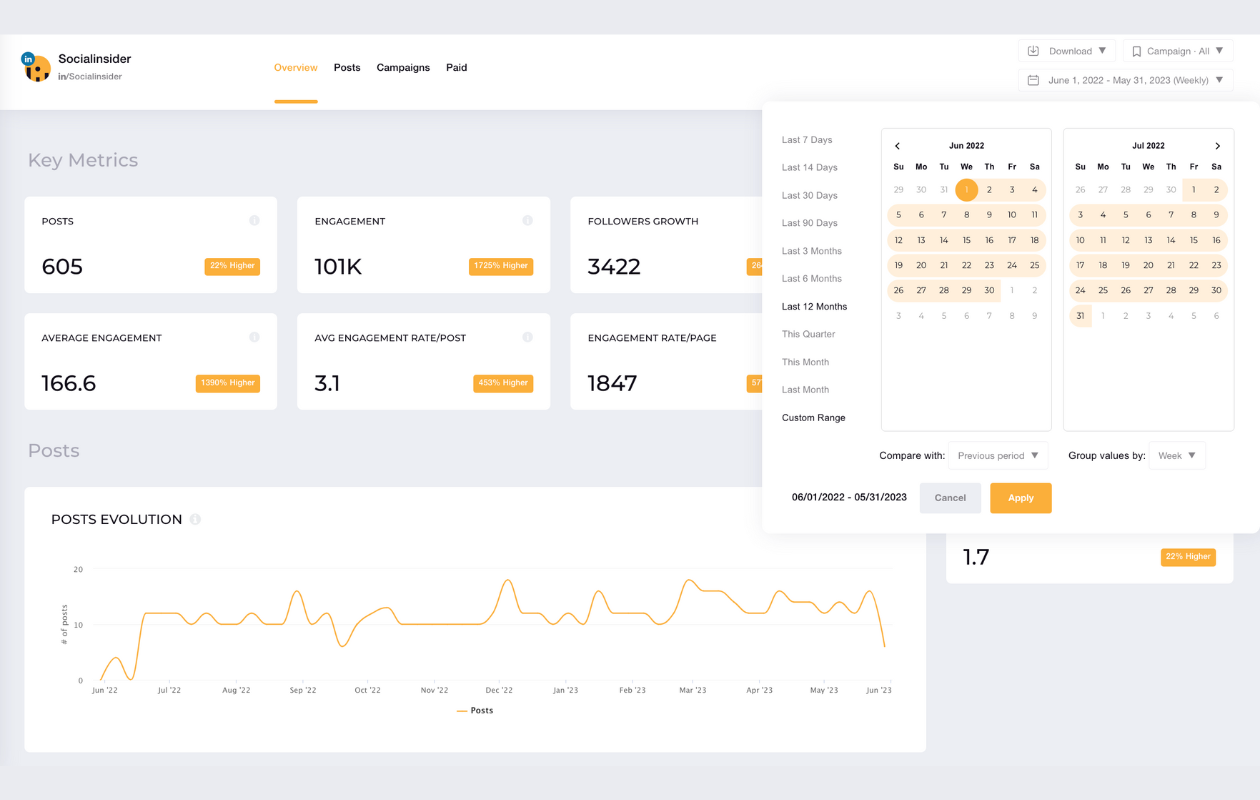Open the Campaign - All dropdown
The height and width of the screenshot is (800, 1260).
(1178, 51)
